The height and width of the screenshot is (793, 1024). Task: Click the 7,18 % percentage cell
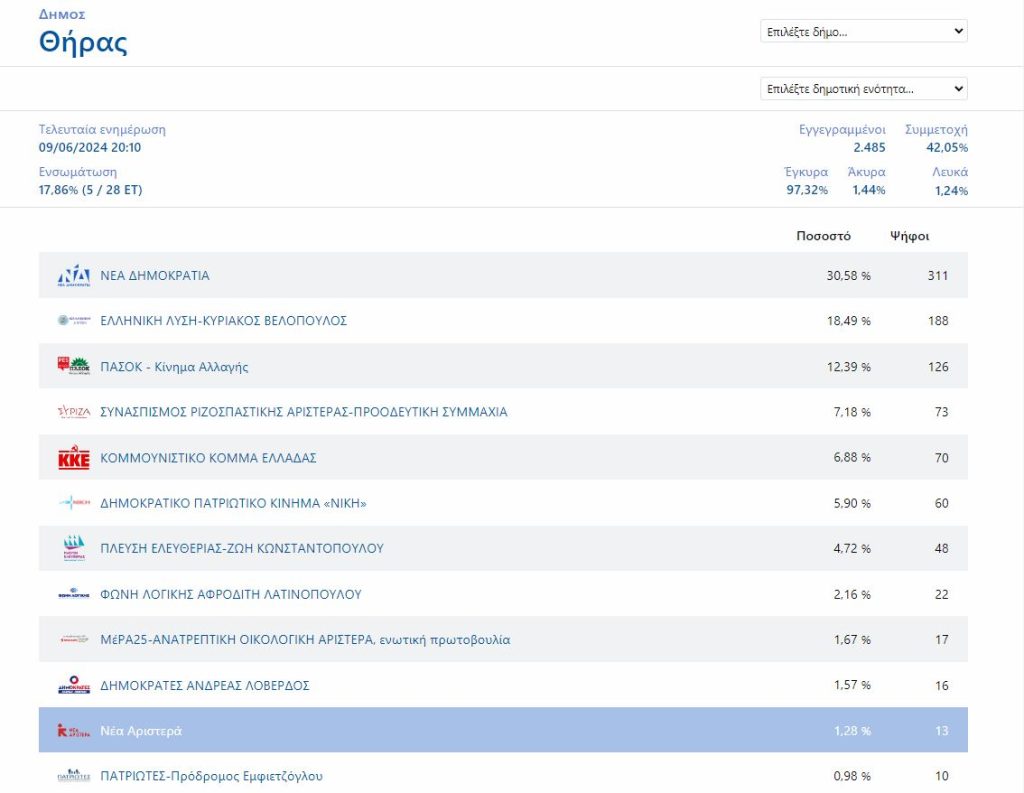[x=852, y=412]
